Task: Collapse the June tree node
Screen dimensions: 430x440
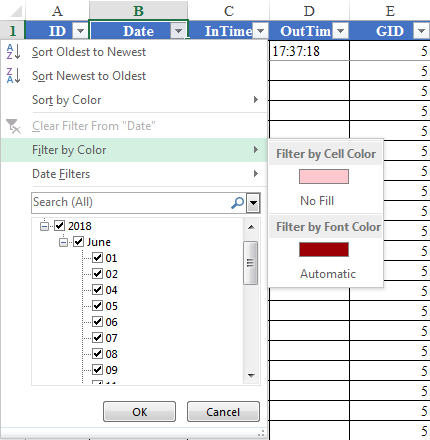Action: (63, 242)
